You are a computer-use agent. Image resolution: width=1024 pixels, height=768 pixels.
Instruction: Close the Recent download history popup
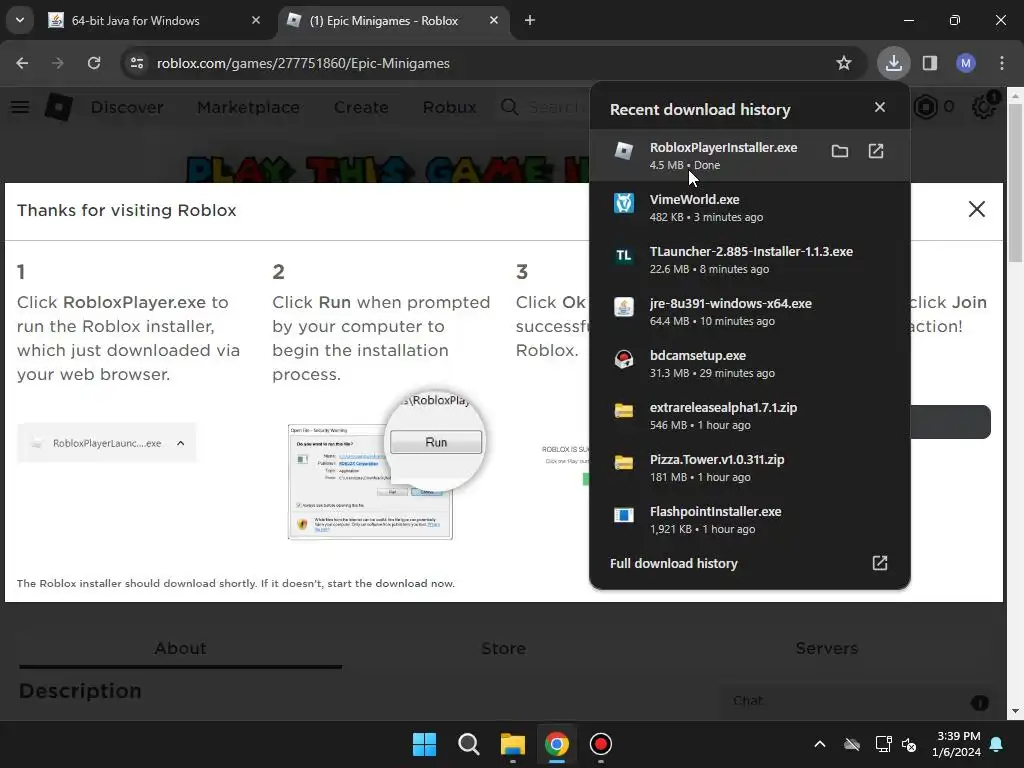[880, 107]
